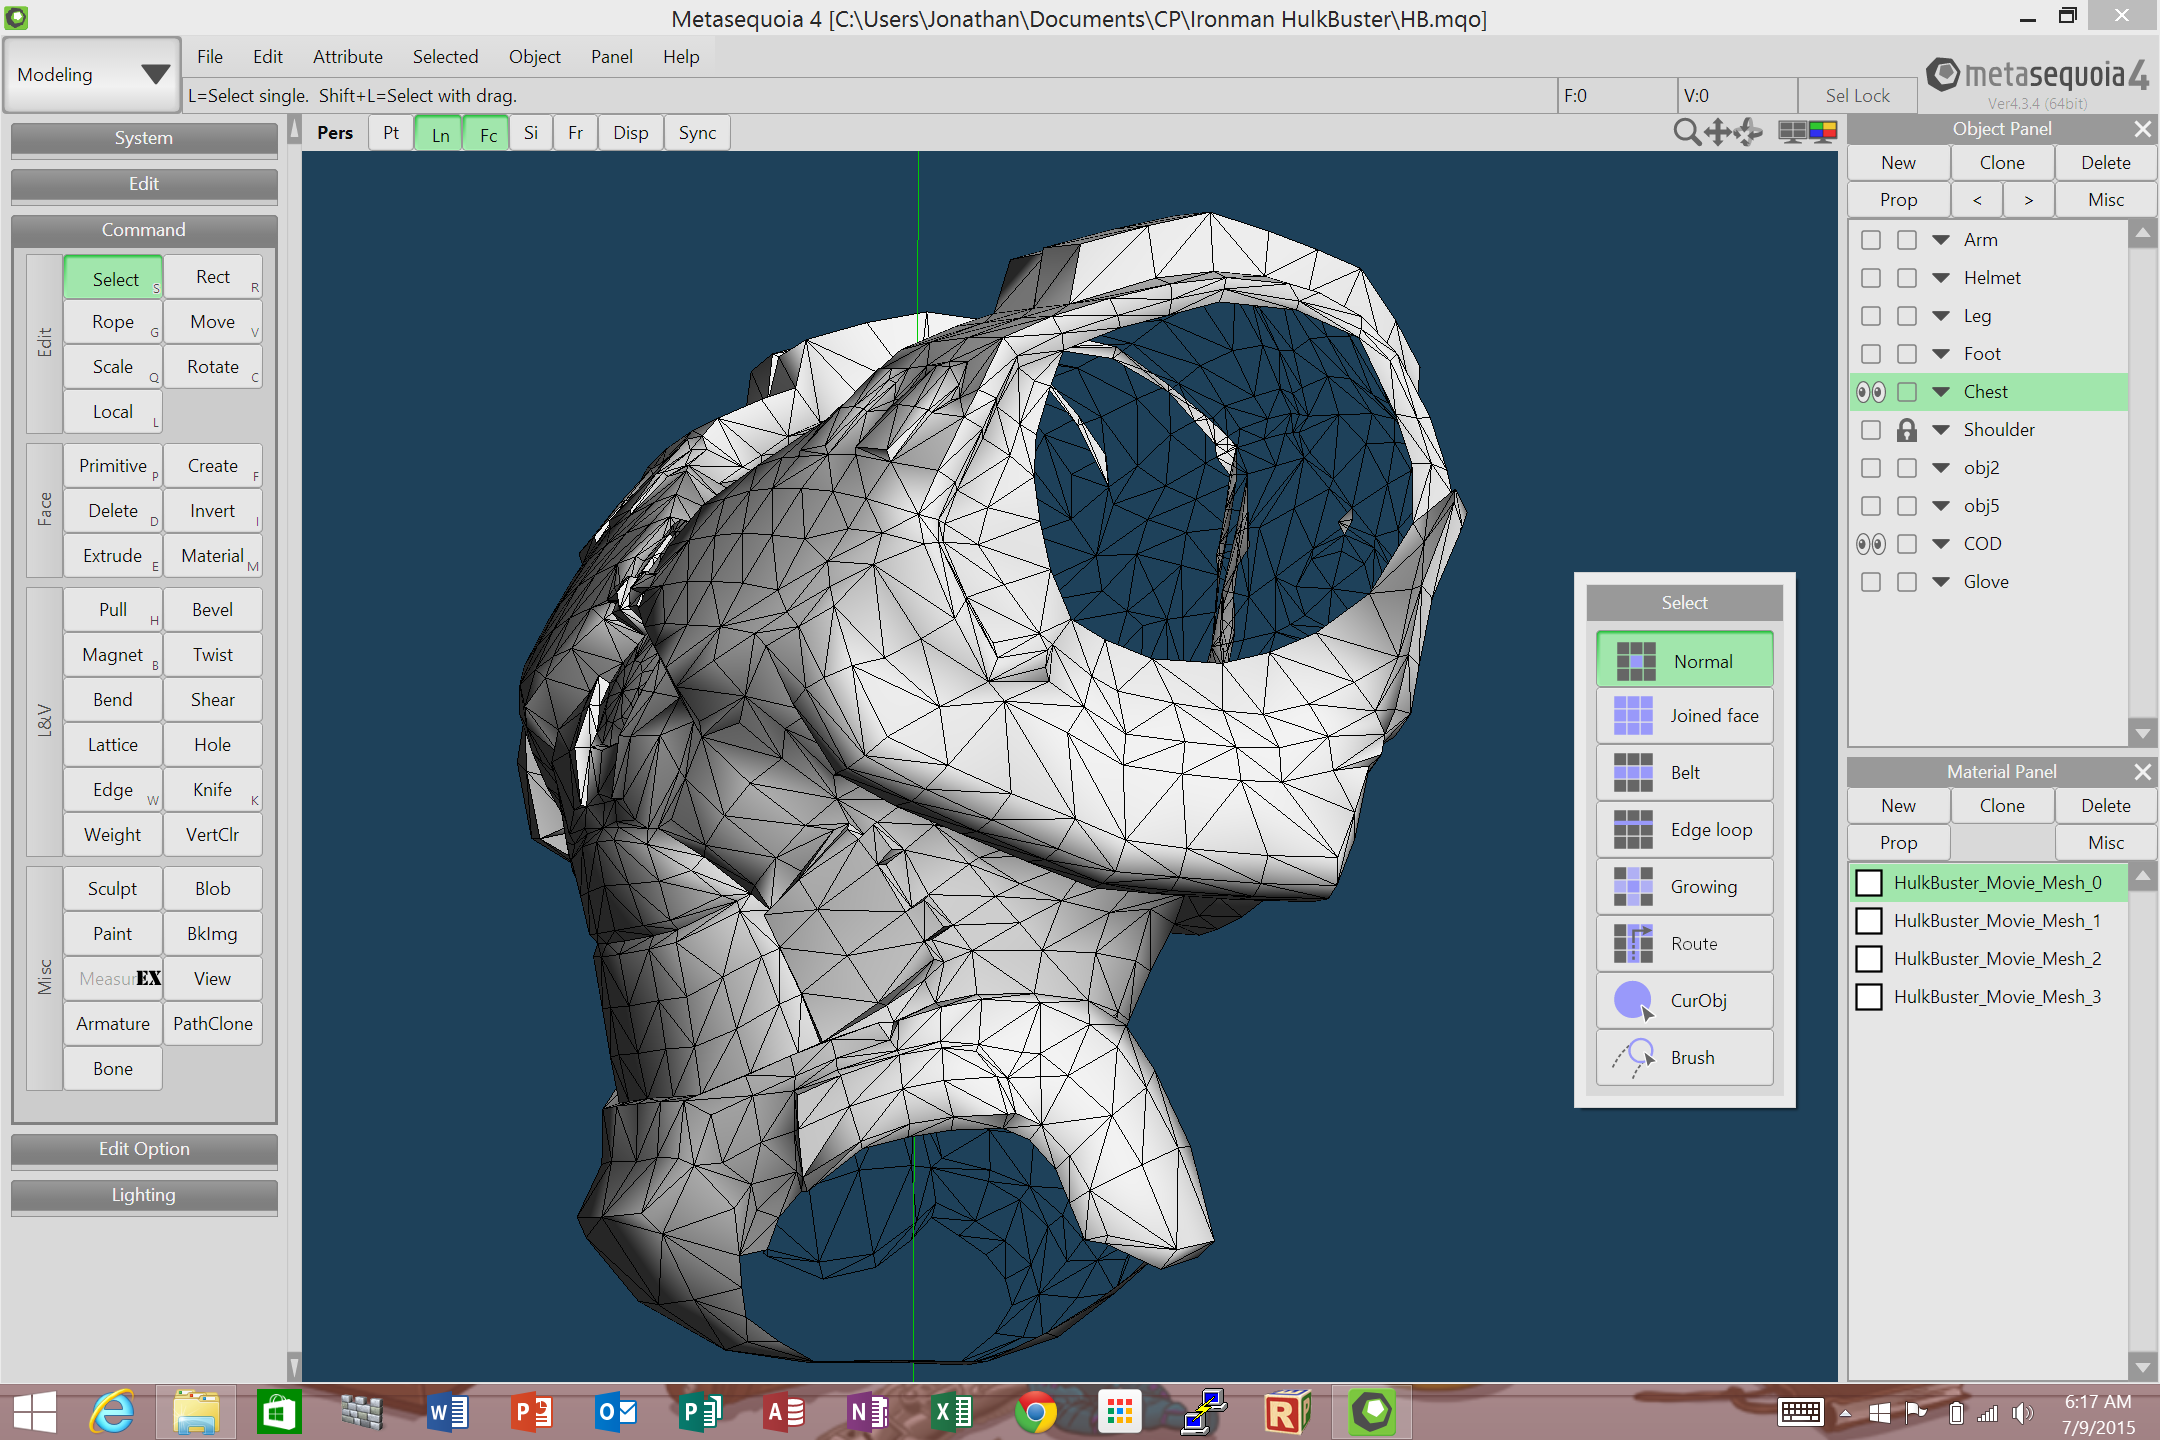Collapse the obj2 object triangle
The height and width of the screenshot is (1440, 2160).
pos(1941,468)
